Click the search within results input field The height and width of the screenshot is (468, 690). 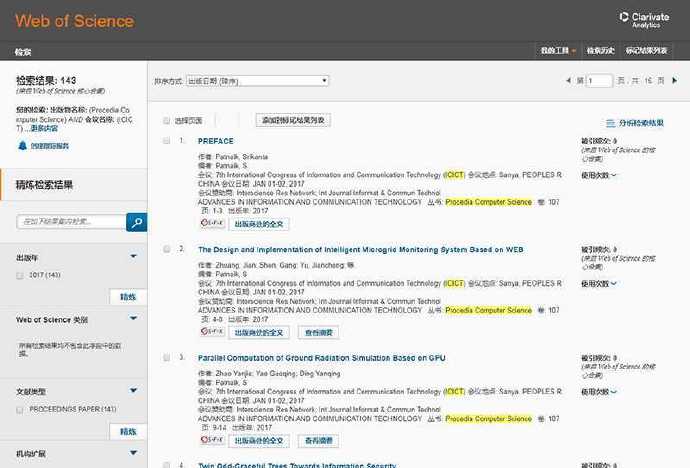(x=71, y=222)
